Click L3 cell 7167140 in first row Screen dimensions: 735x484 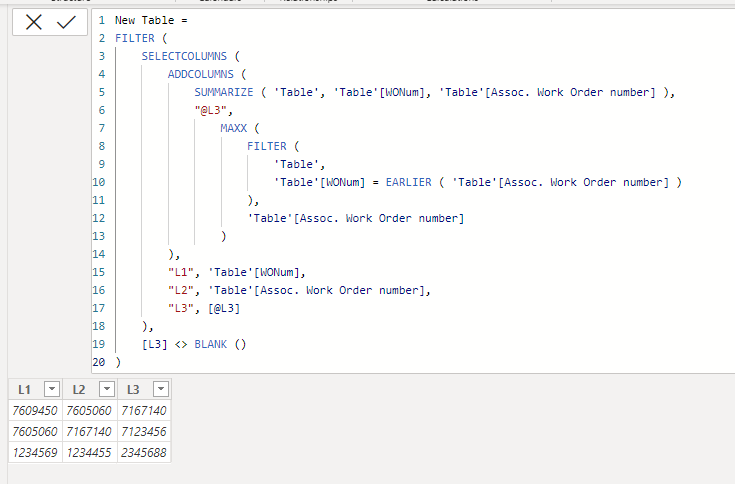(x=144, y=410)
